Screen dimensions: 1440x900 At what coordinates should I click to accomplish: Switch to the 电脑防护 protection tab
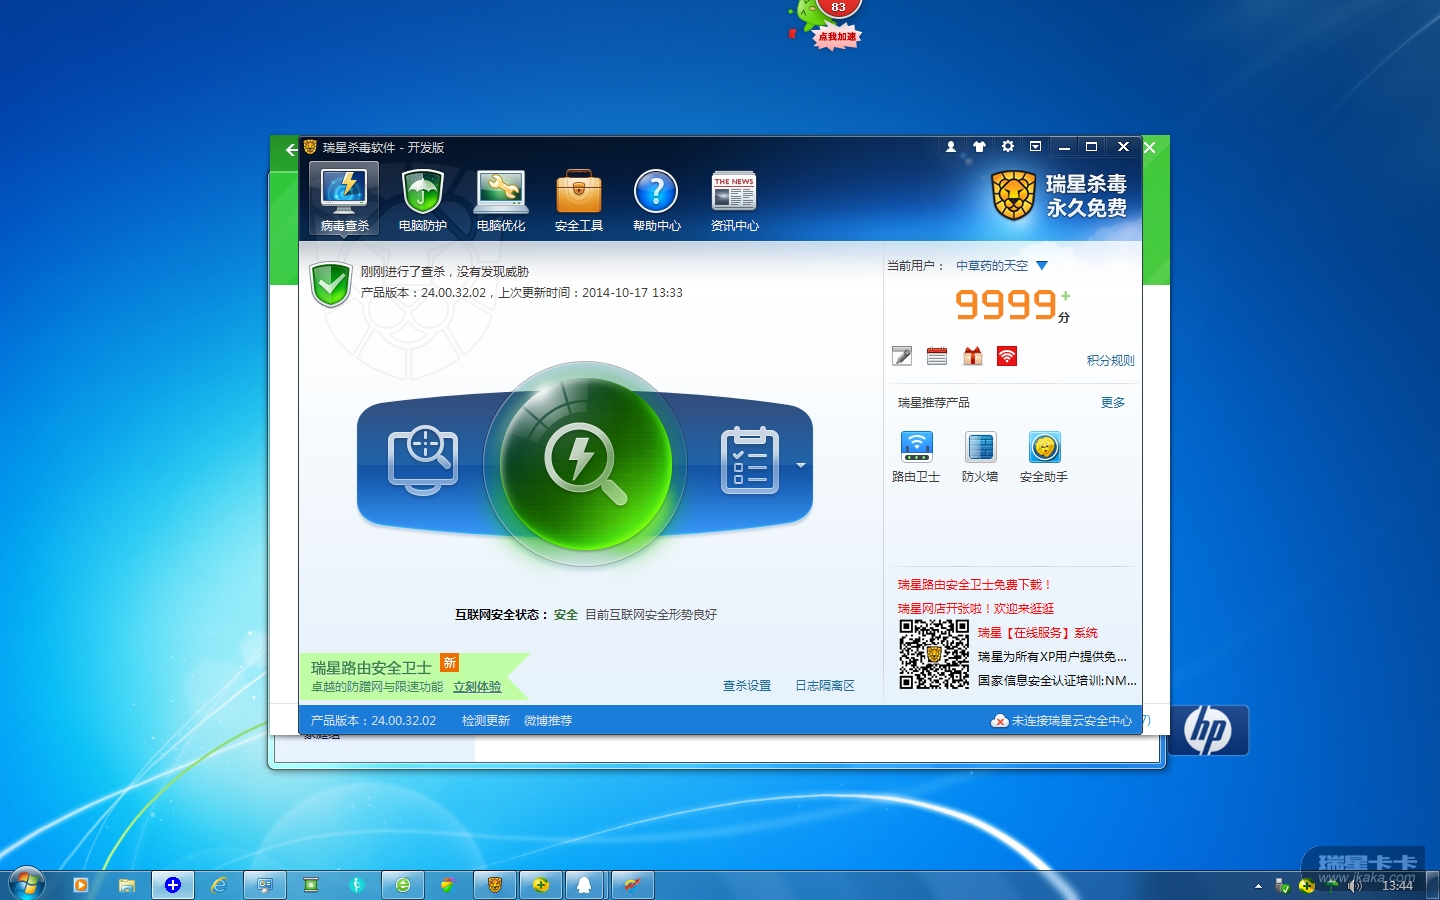point(422,199)
